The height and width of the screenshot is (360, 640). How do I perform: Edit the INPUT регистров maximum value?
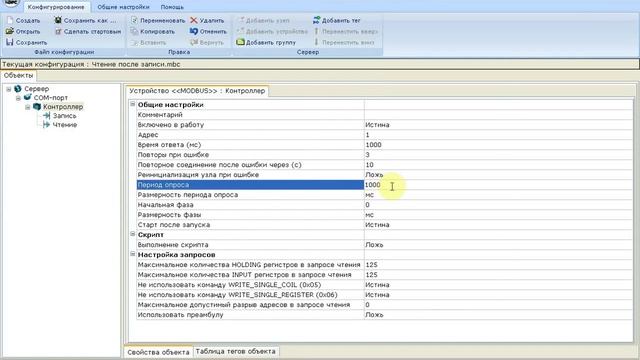(x=498, y=275)
